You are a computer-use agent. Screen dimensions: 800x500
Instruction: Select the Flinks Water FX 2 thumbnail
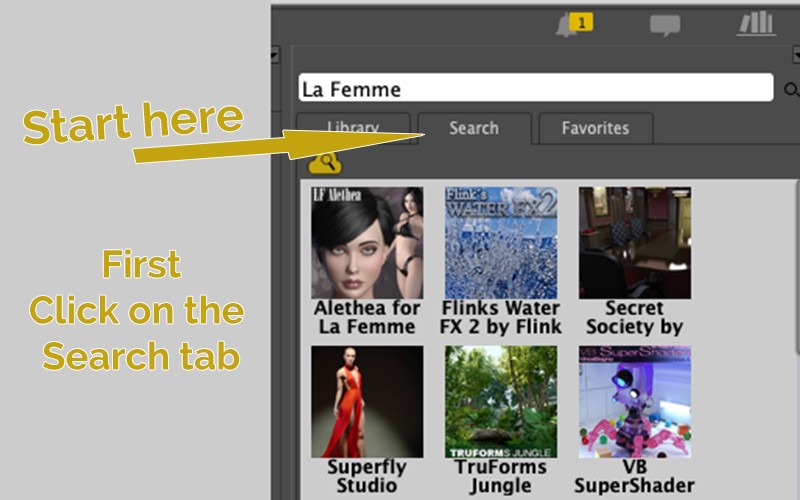pyautogui.click(x=501, y=243)
